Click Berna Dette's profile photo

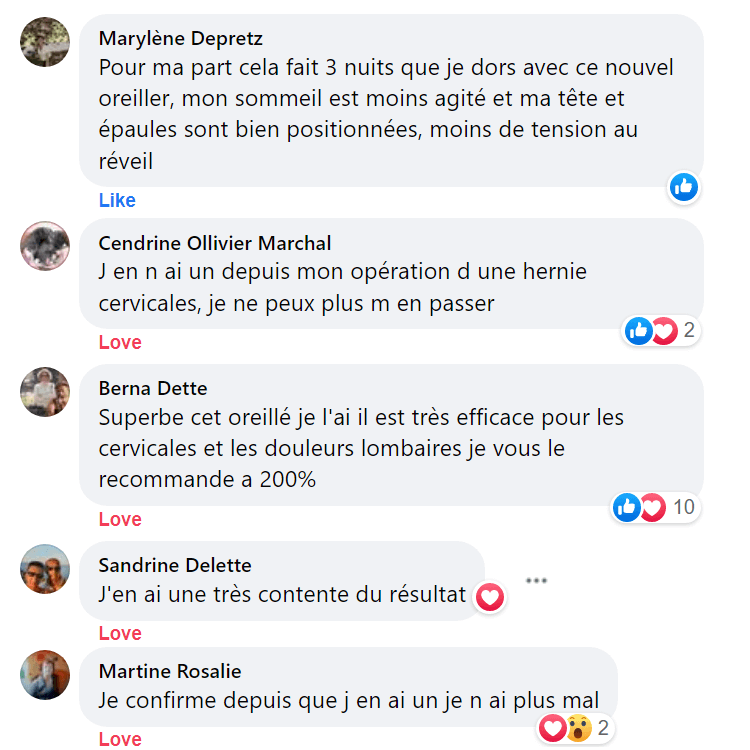pyautogui.click(x=45, y=391)
